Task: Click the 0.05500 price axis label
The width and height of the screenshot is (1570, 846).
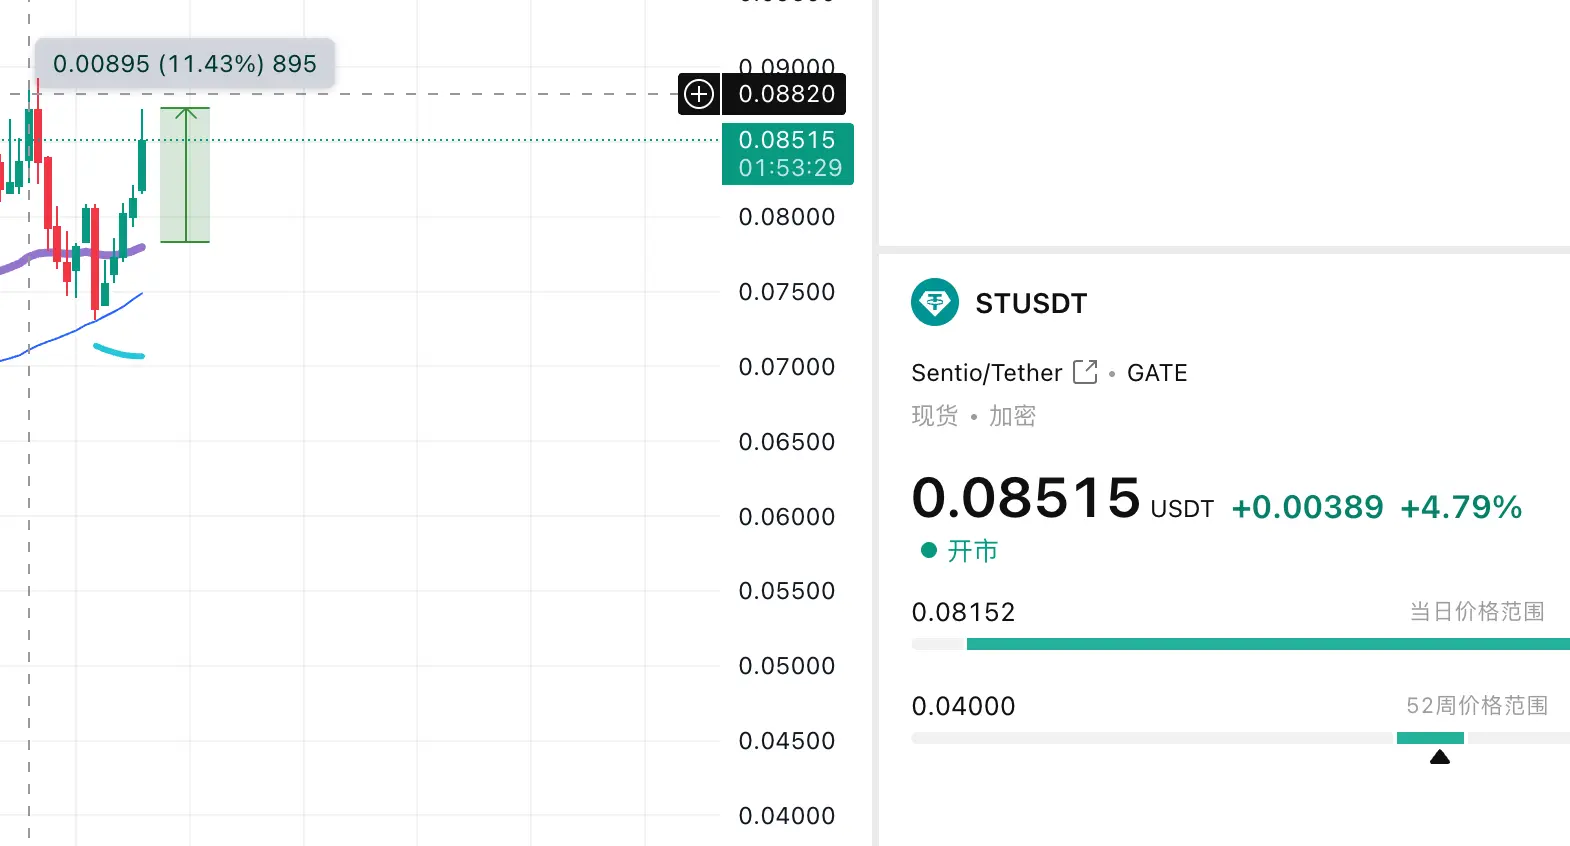Action: click(787, 591)
